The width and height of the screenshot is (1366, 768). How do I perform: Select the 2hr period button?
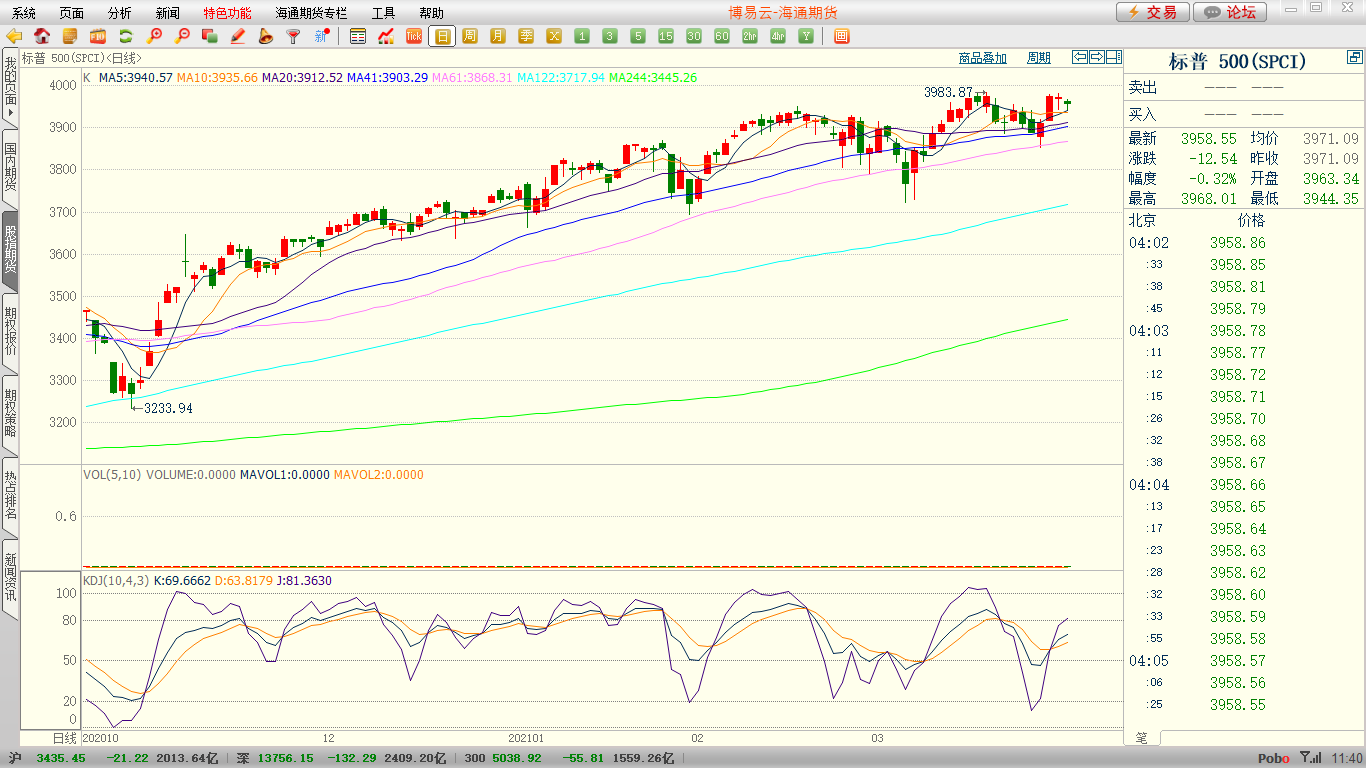750,36
